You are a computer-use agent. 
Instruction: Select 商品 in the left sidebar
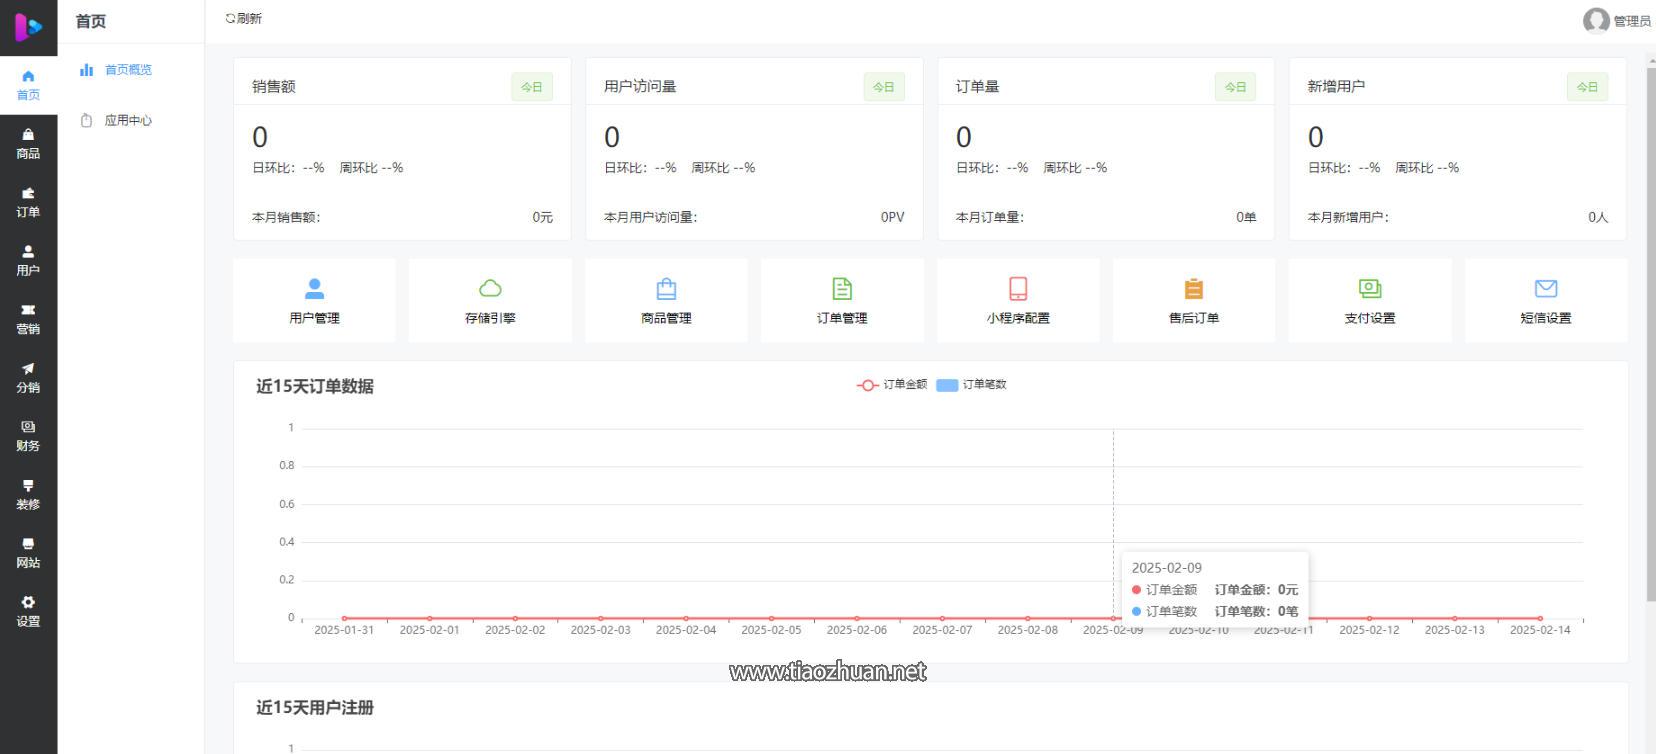pyautogui.click(x=28, y=144)
